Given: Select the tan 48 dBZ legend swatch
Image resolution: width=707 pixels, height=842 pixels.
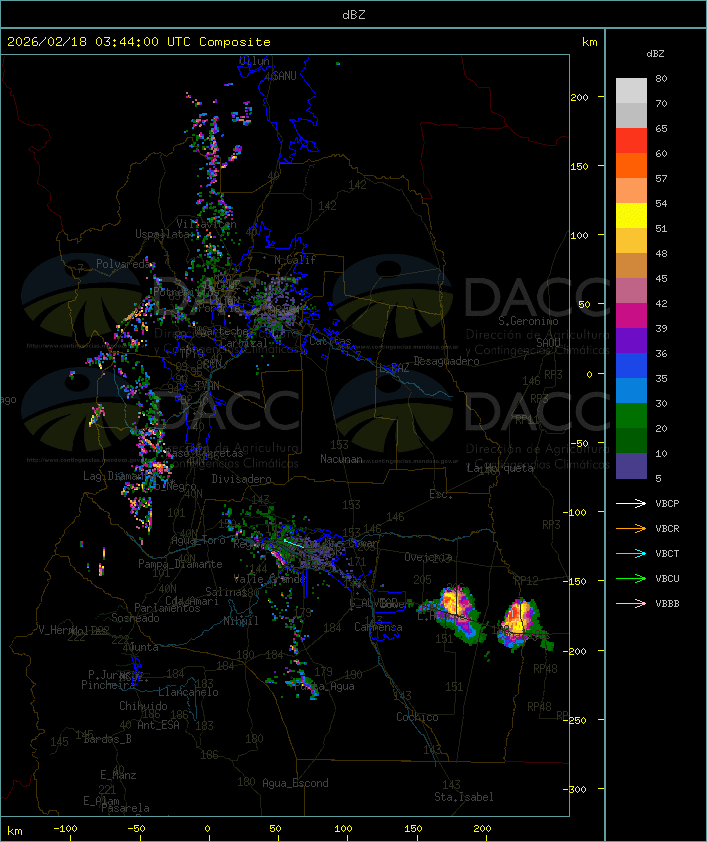Looking at the screenshot, I should (631, 265).
